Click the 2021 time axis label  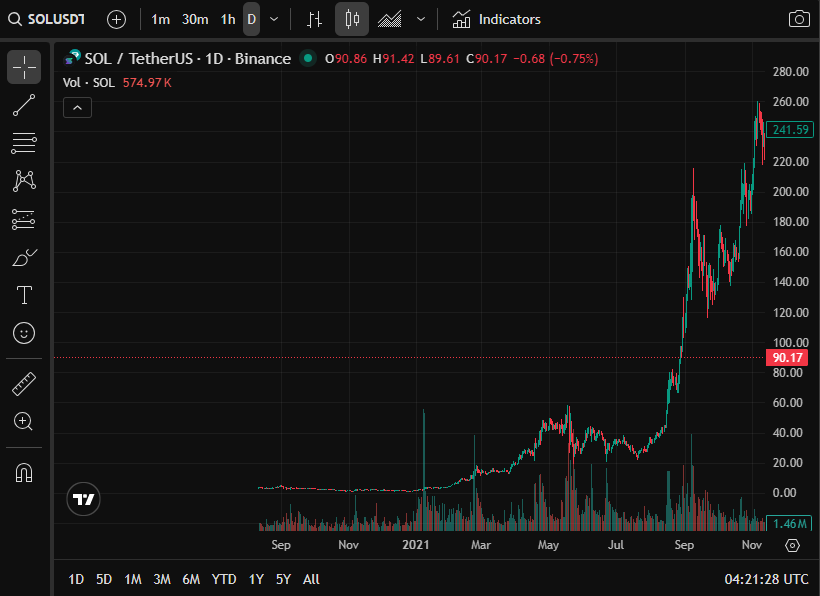[x=416, y=545]
